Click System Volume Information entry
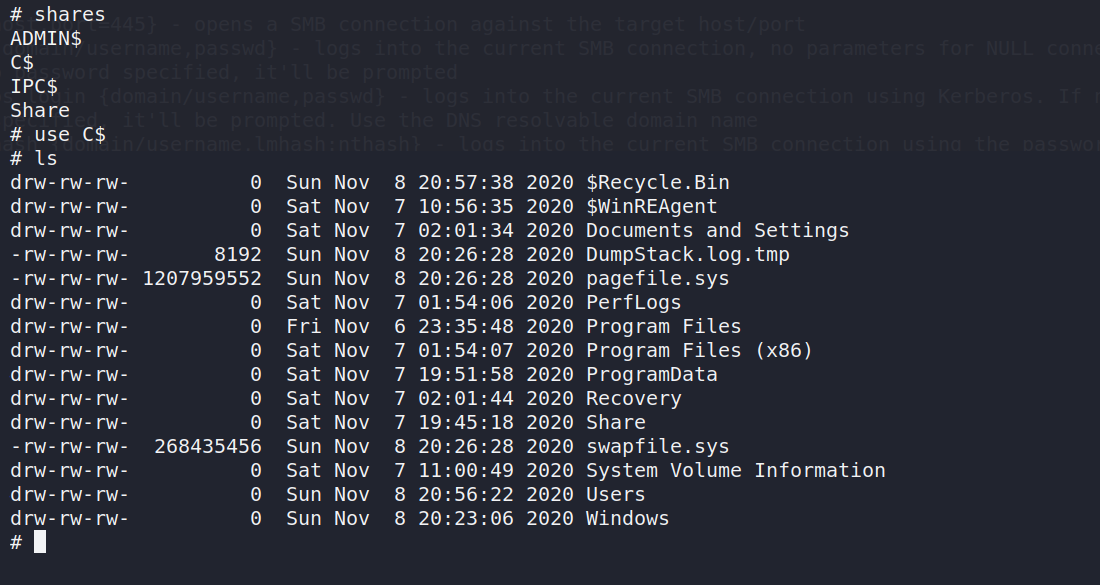The image size is (1100, 585). click(735, 471)
